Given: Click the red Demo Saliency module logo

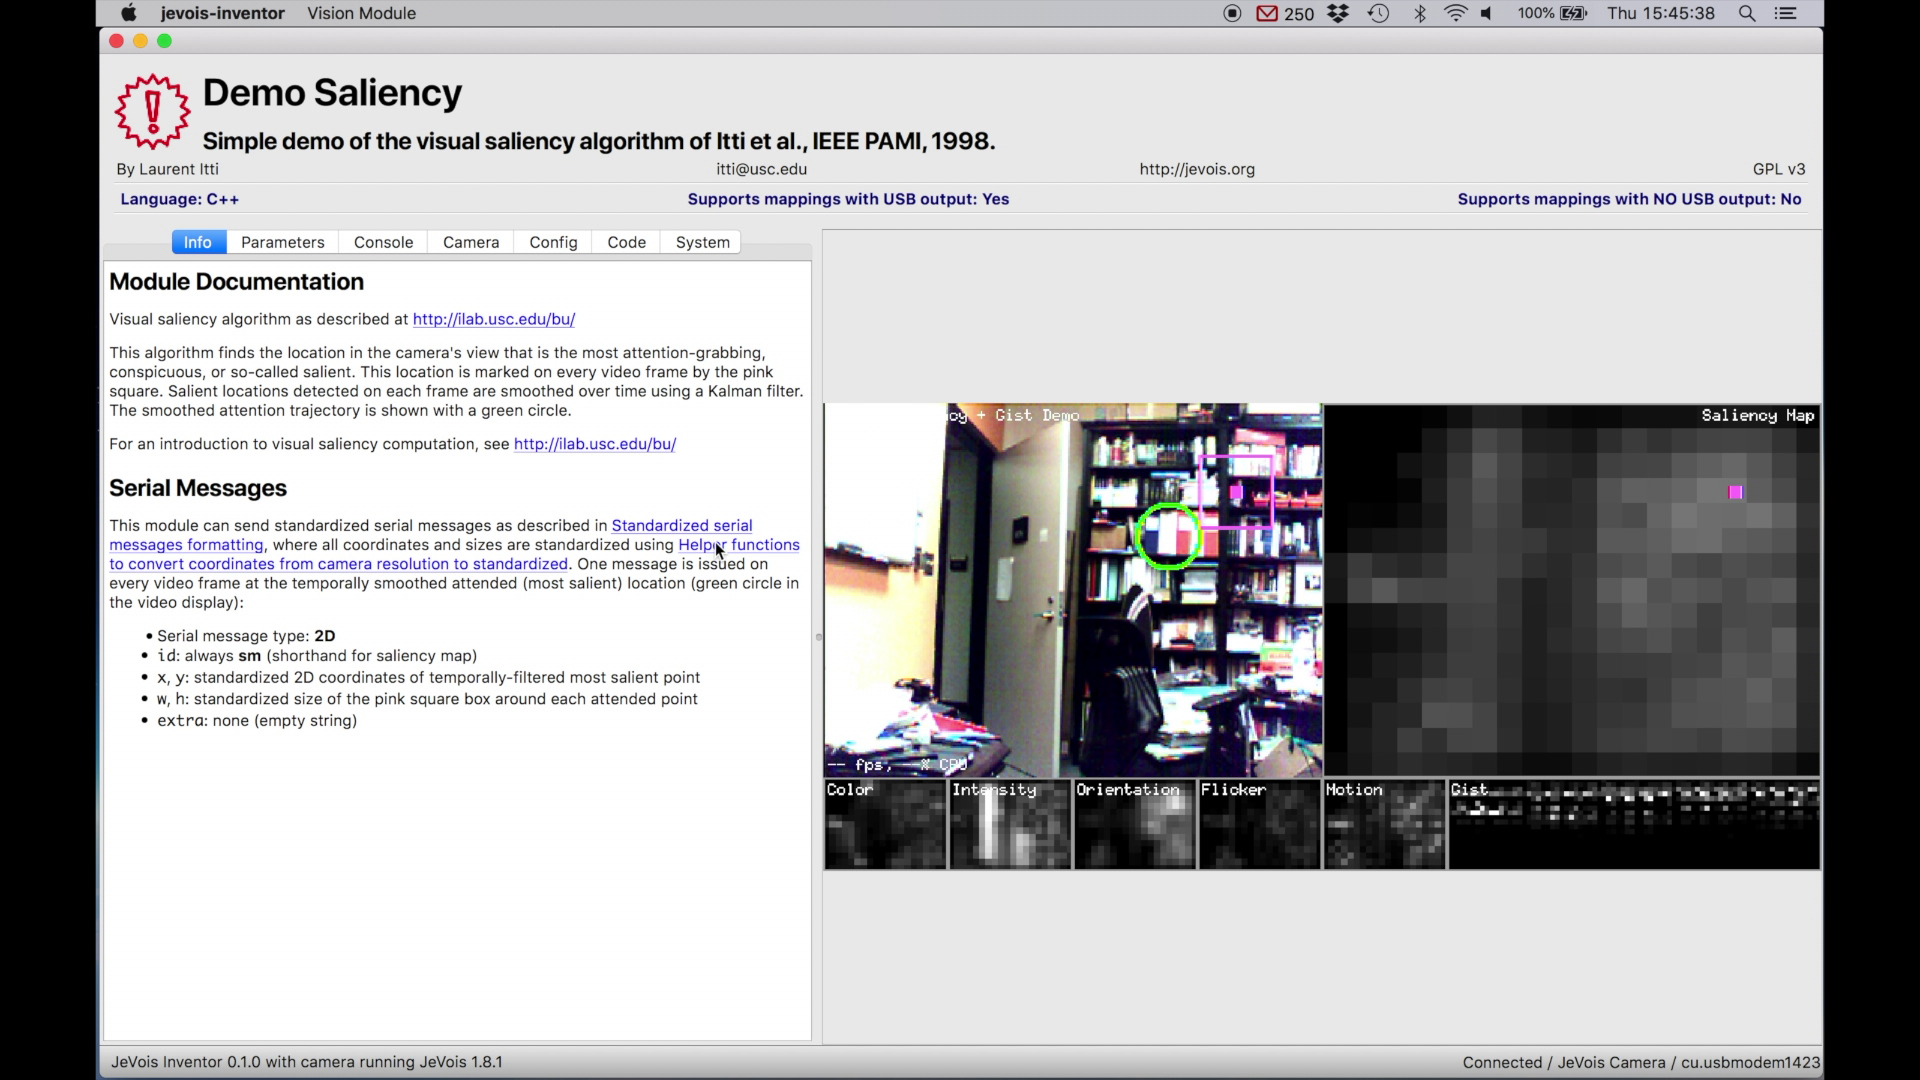Looking at the screenshot, I should [x=152, y=111].
